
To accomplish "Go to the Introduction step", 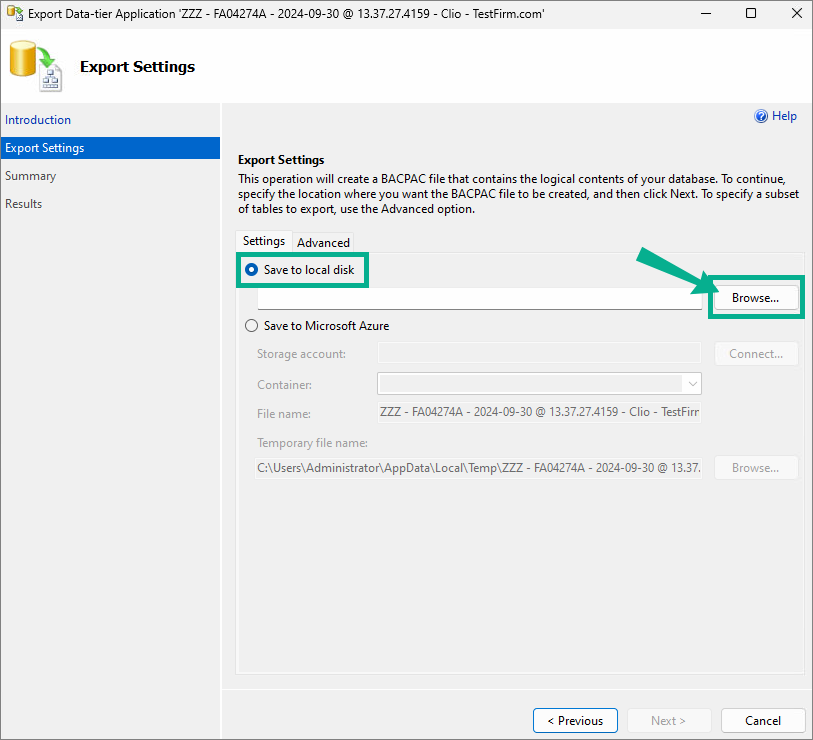I will click(x=38, y=120).
